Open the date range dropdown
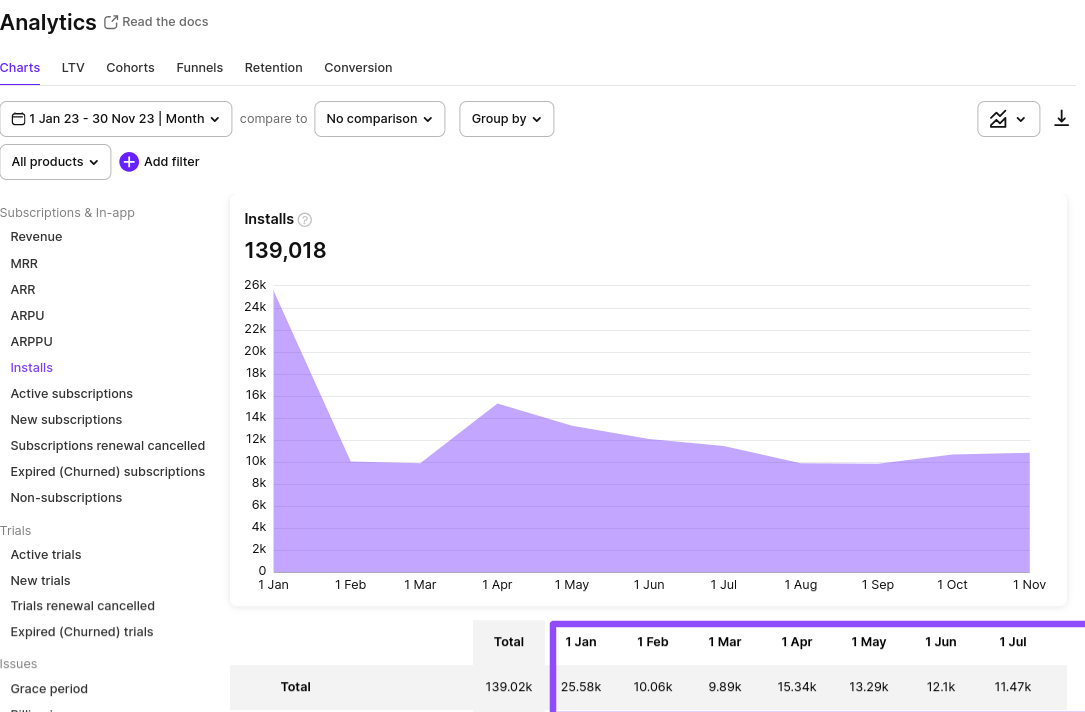This screenshot has height=712, width=1085. [116, 119]
